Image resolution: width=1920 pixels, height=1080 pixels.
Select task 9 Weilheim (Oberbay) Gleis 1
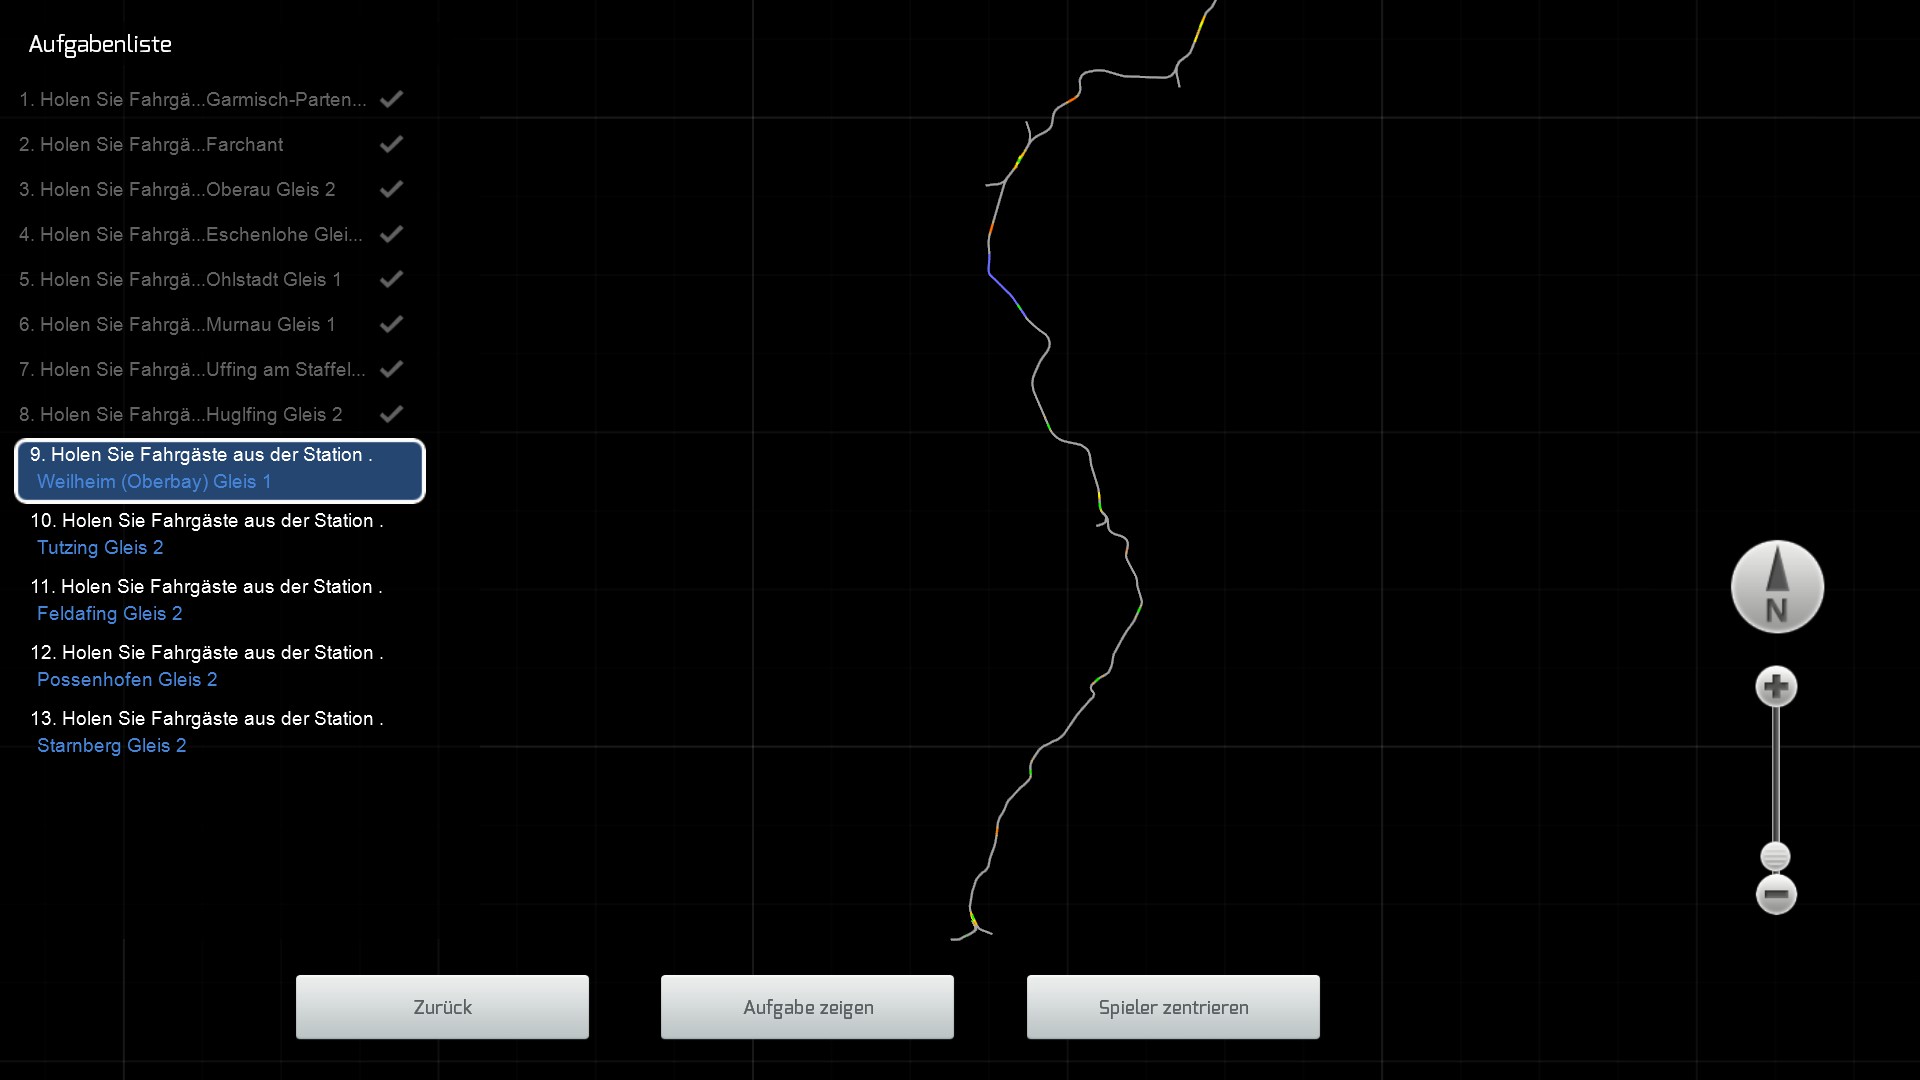(x=220, y=469)
